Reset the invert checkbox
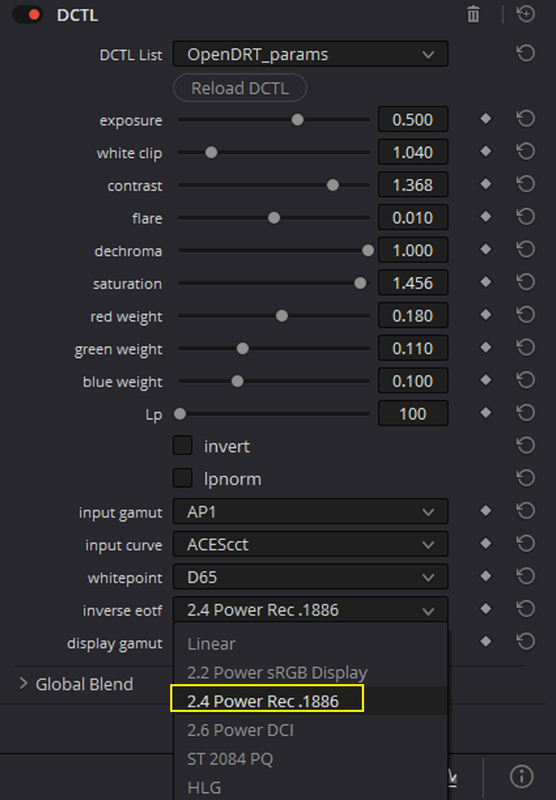 point(525,445)
